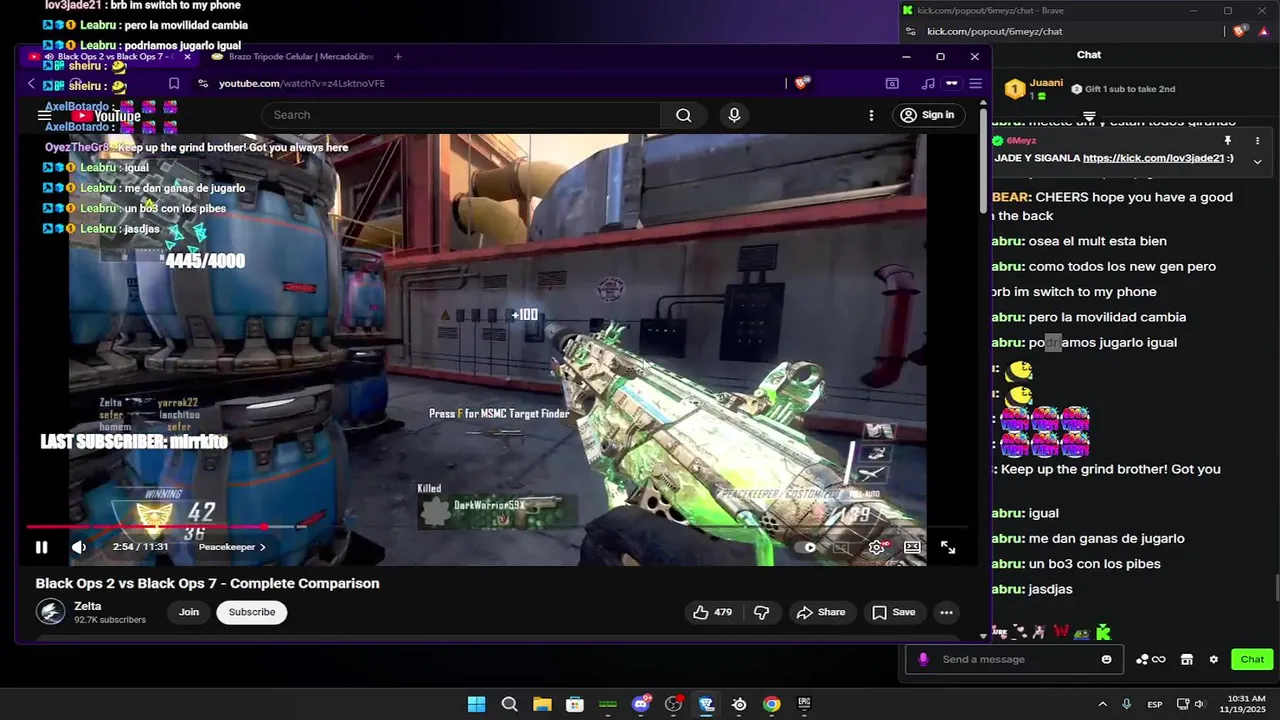Switch the ESP keyboard language
The image size is (1280, 720).
click(x=1155, y=704)
